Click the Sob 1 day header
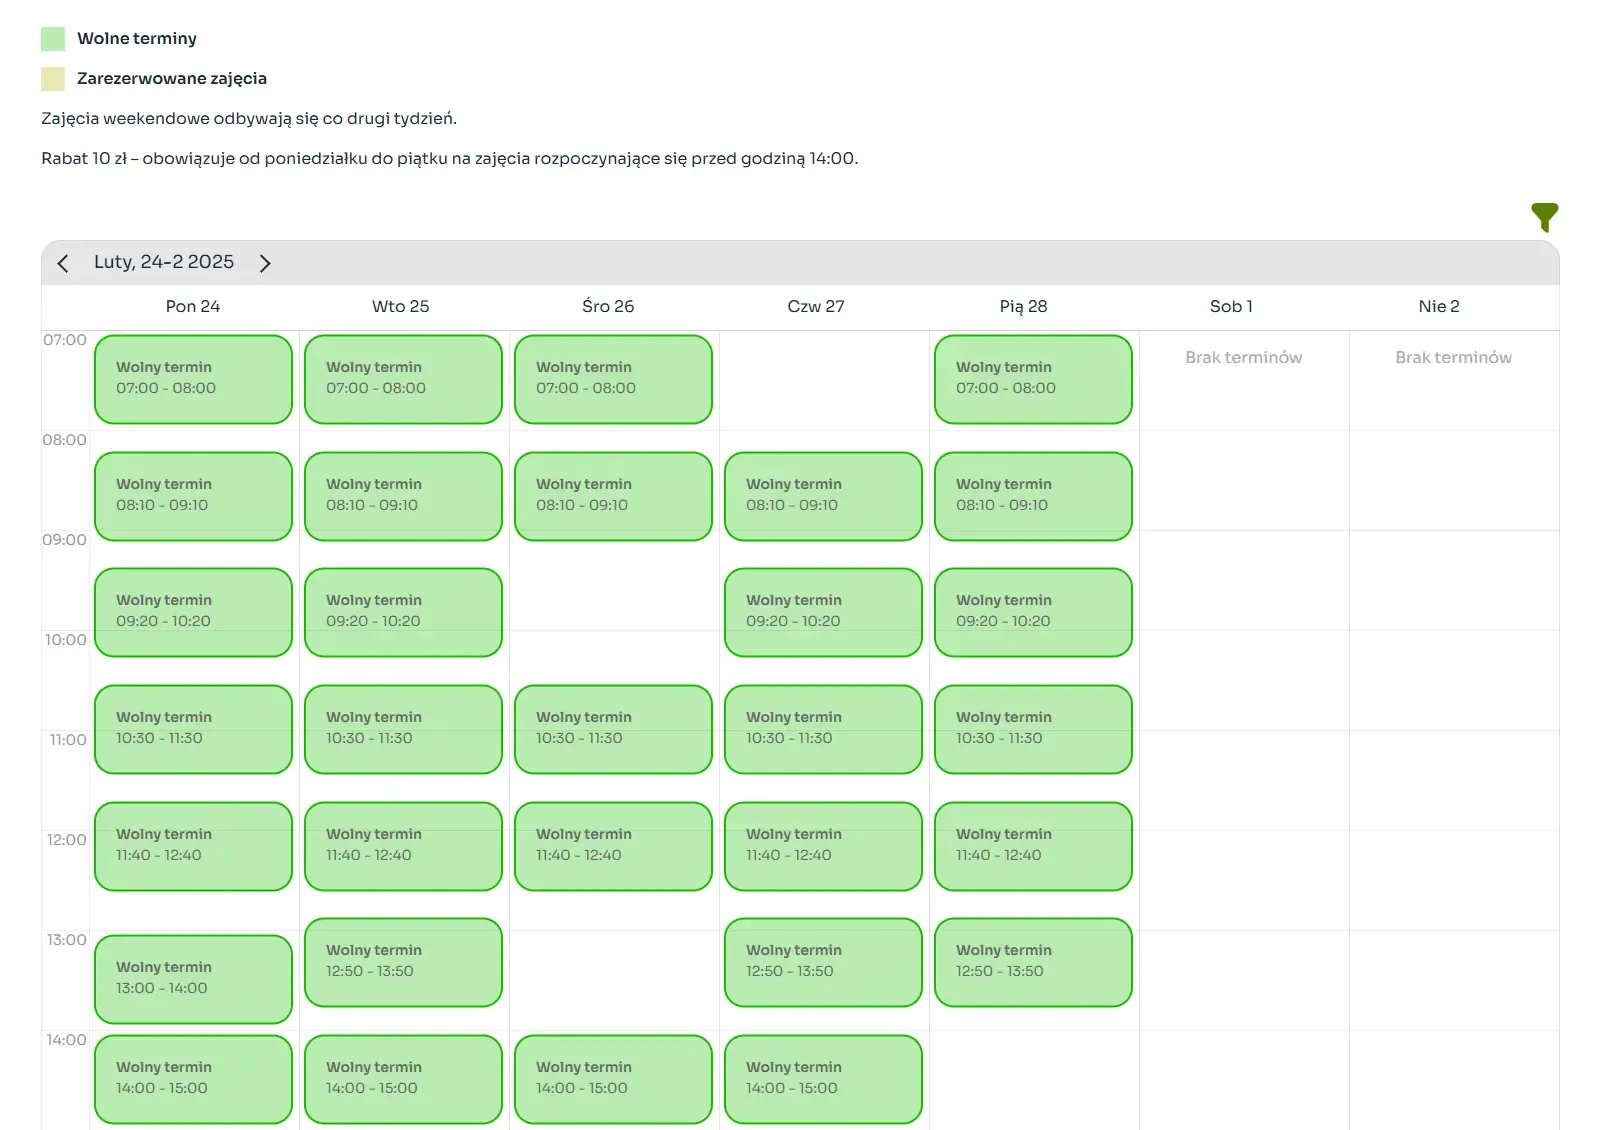This screenshot has width=1607, height=1130. [1231, 307]
